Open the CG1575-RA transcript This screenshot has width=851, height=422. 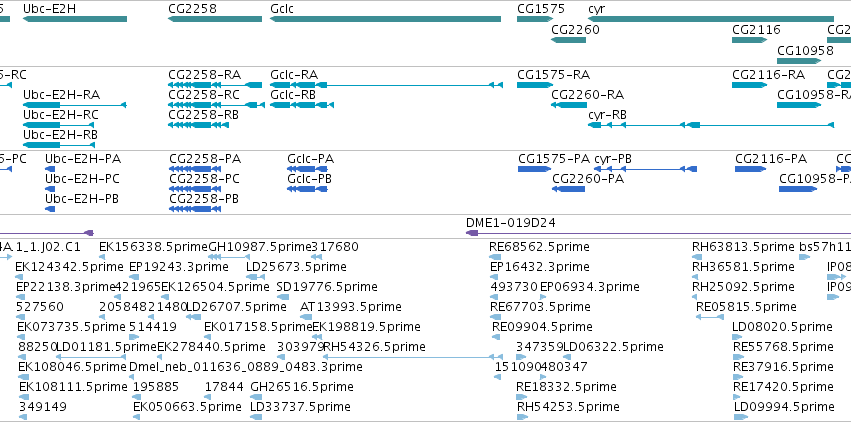click(535, 85)
